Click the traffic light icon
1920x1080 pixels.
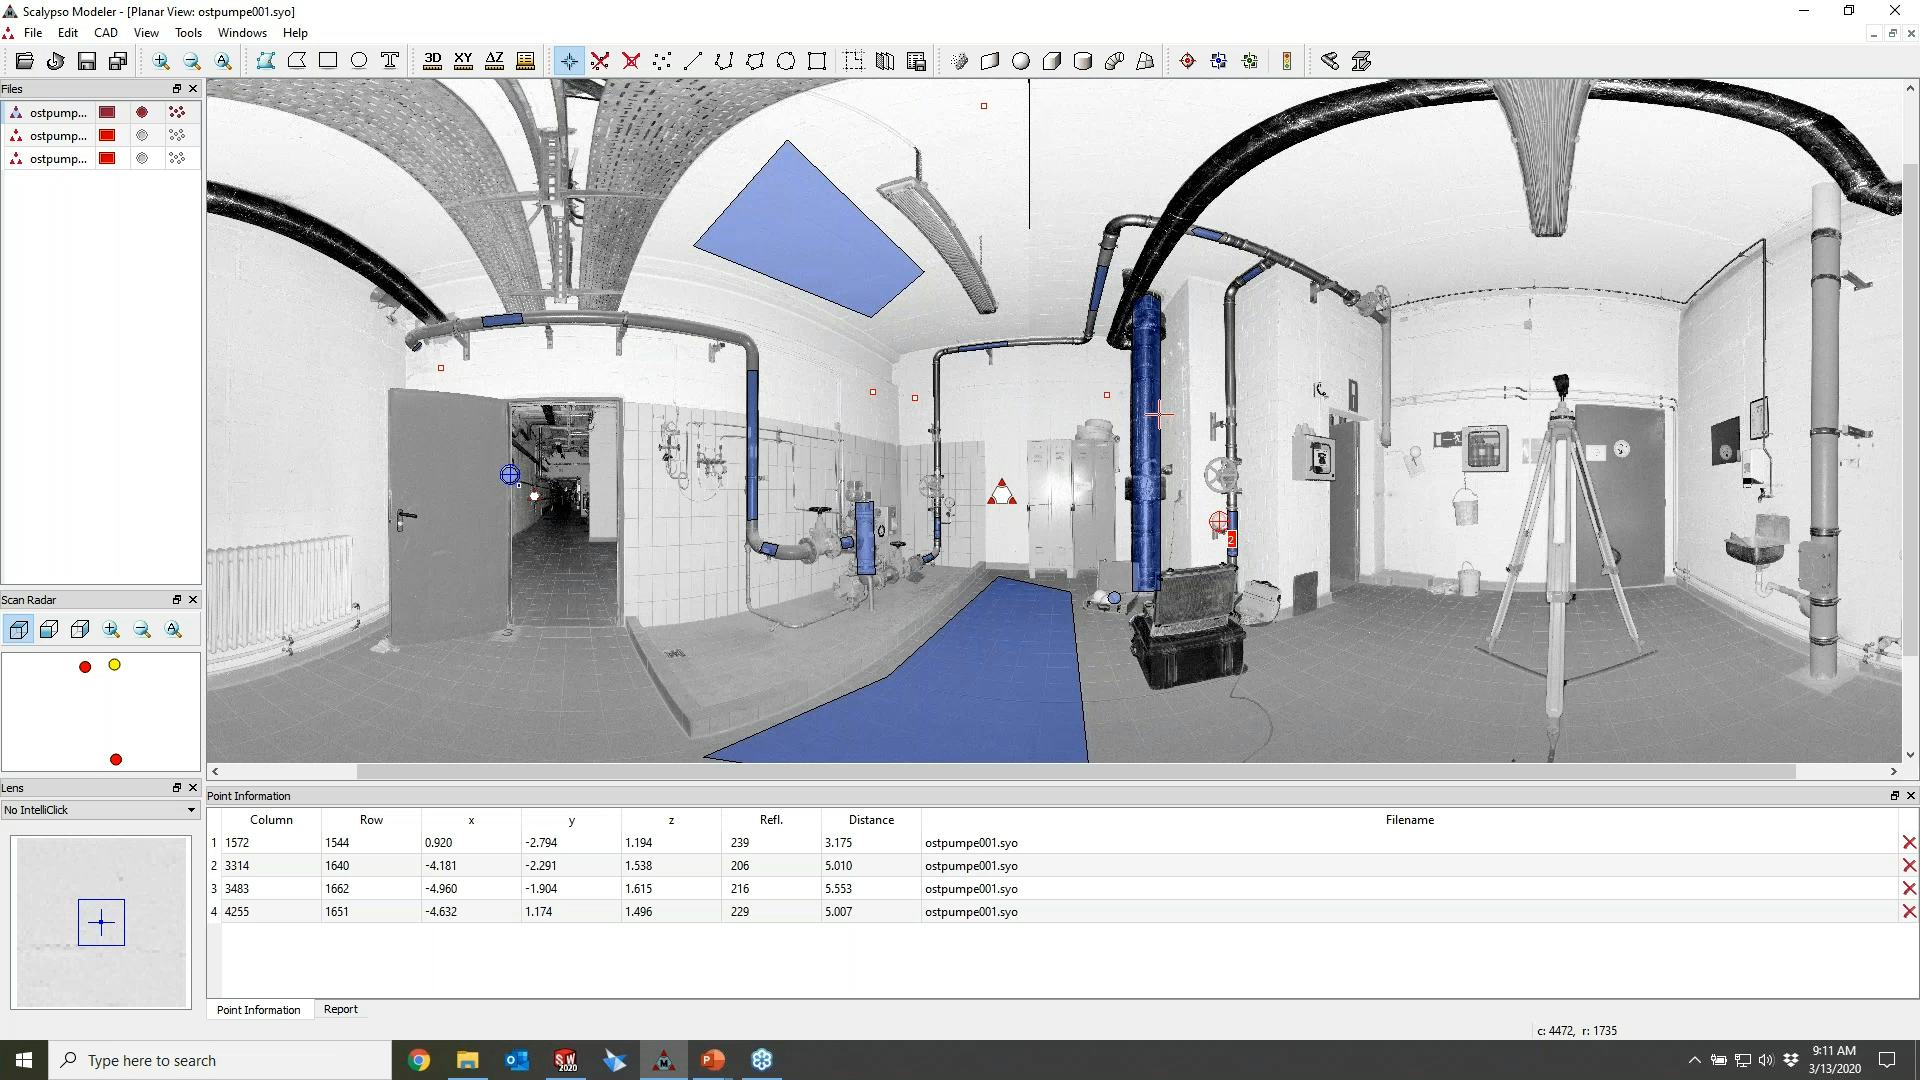(1286, 61)
